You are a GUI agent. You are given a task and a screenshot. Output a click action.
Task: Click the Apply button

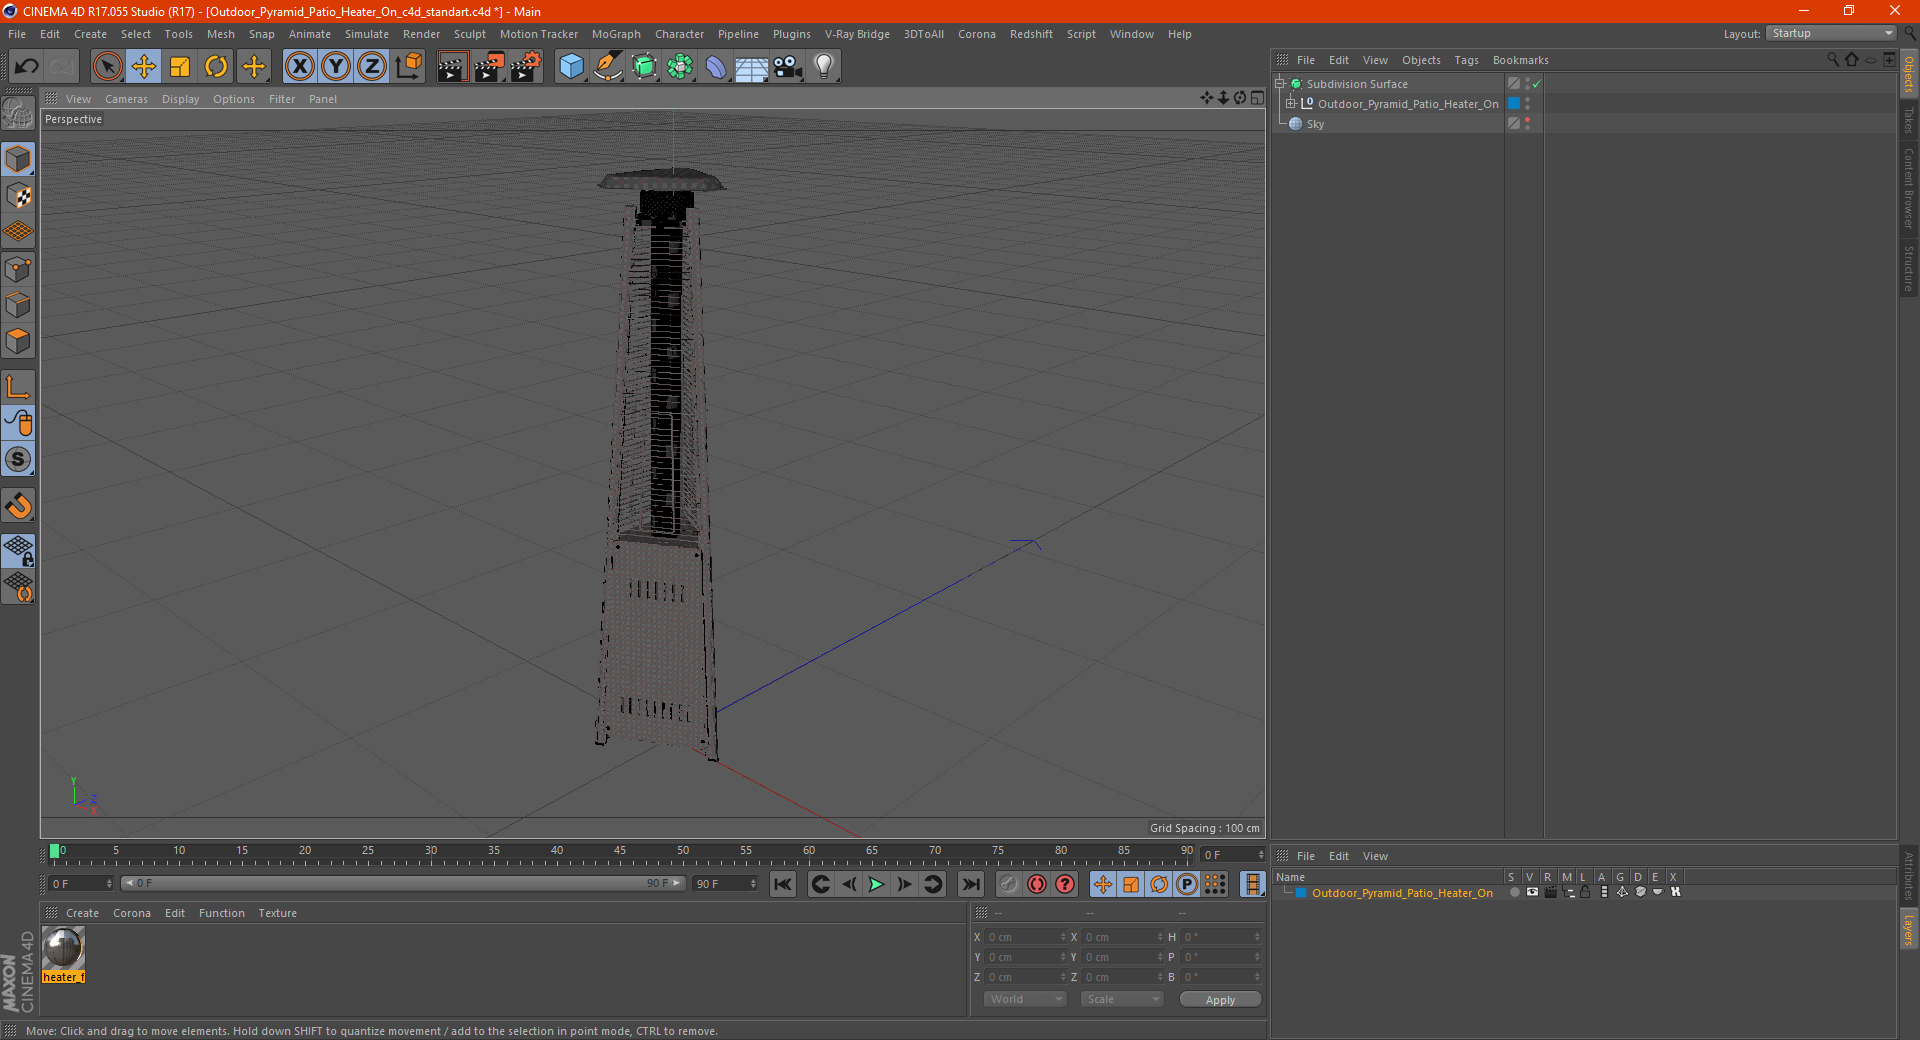pyautogui.click(x=1220, y=1000)
